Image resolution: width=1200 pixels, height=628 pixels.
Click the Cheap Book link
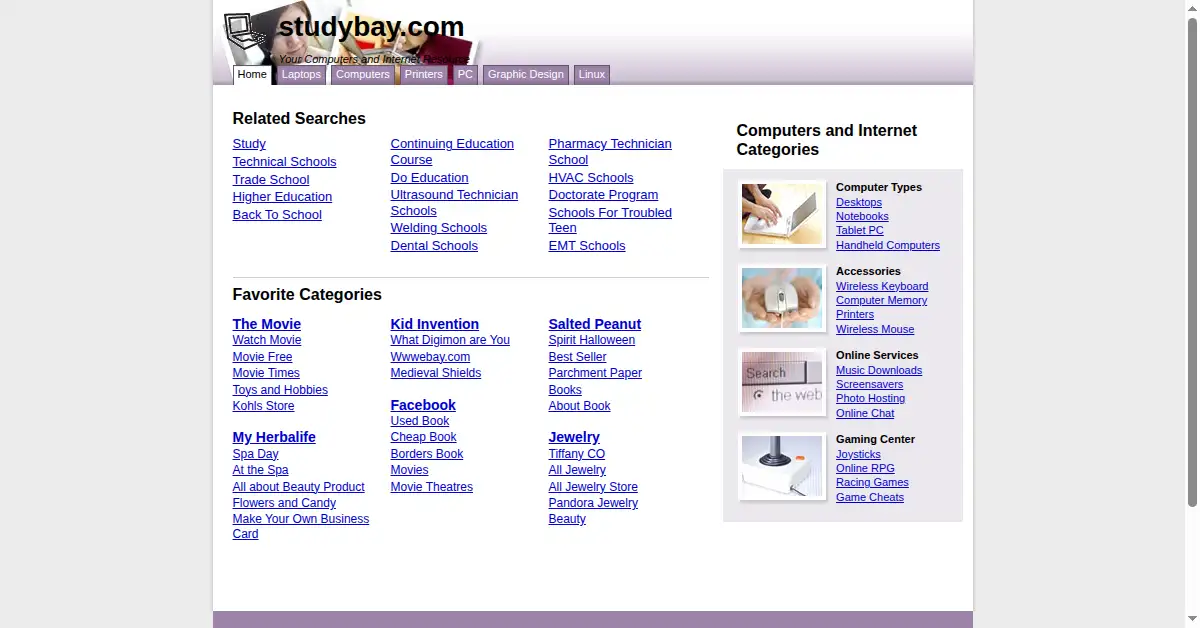424,437
